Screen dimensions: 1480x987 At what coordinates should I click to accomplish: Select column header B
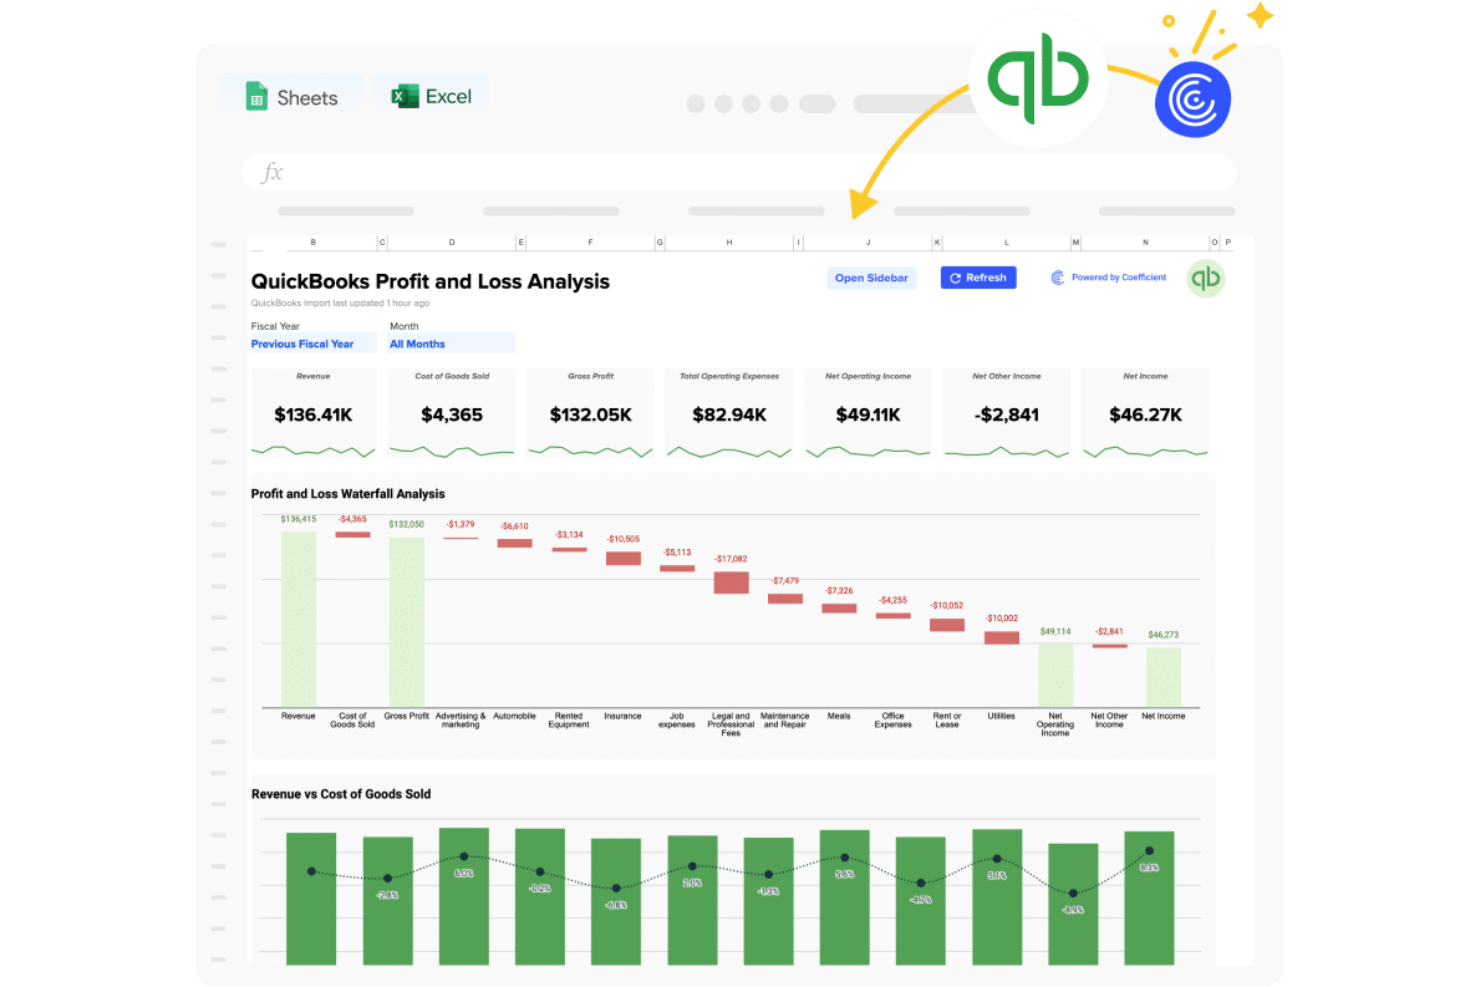click(x=312, y=242)
